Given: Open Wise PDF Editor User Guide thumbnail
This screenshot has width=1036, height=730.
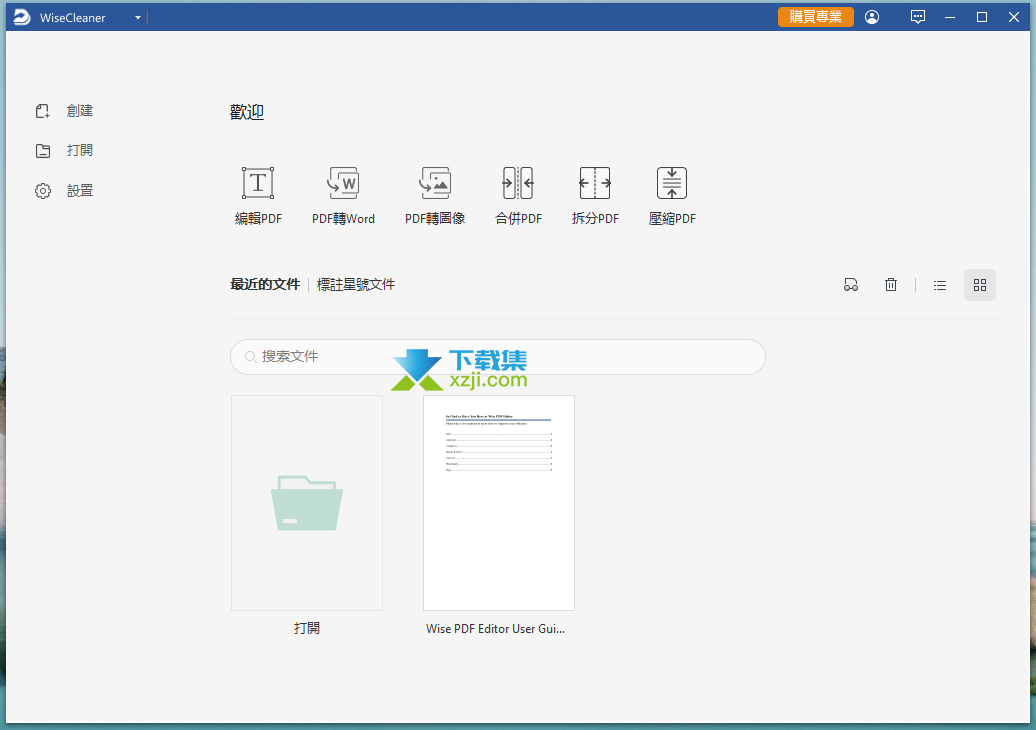Looking at the screenshot, I should point(499,503).
